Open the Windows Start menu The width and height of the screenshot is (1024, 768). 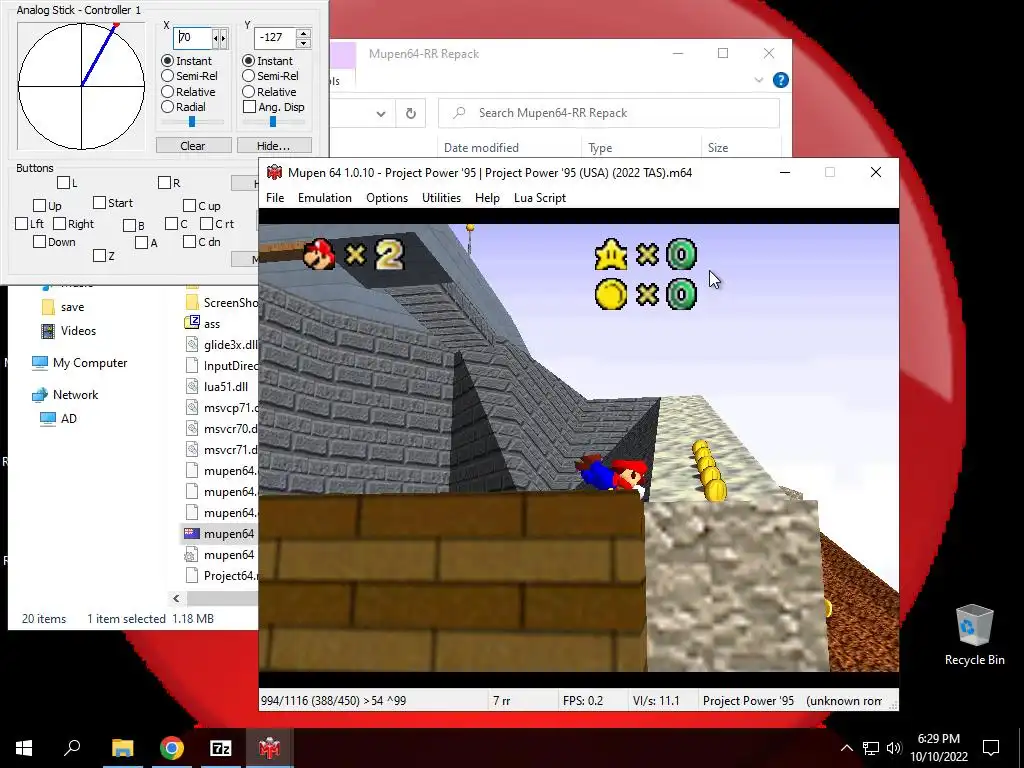[x=24, y=748]
